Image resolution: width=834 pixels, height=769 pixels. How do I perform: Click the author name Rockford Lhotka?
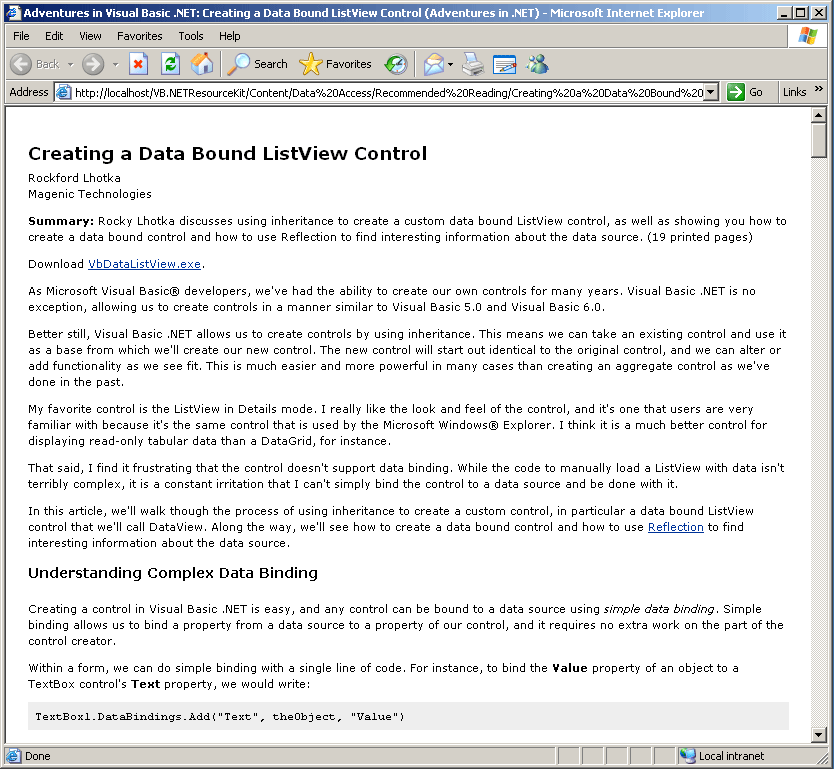74,178
